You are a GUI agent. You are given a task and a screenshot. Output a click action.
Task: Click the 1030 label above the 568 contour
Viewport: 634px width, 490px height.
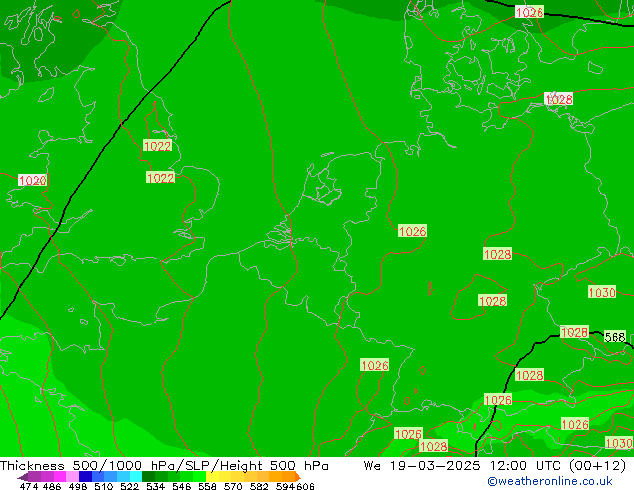point(602,292)
